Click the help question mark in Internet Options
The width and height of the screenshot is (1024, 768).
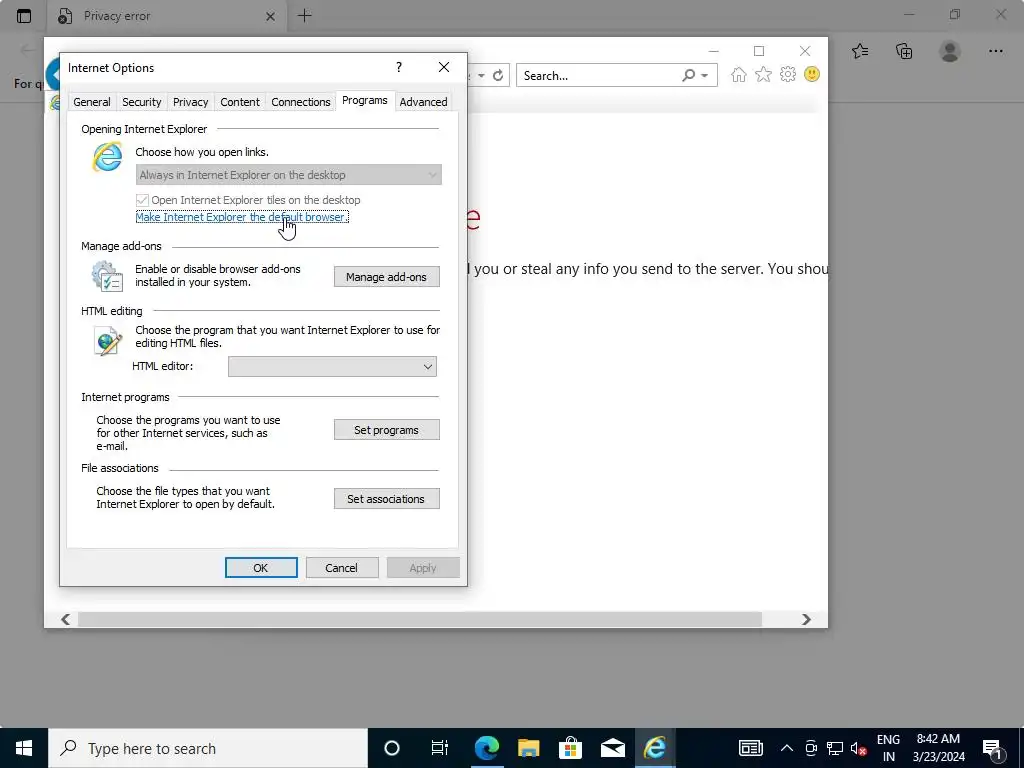pyautogui.click(x=398, y=67)
